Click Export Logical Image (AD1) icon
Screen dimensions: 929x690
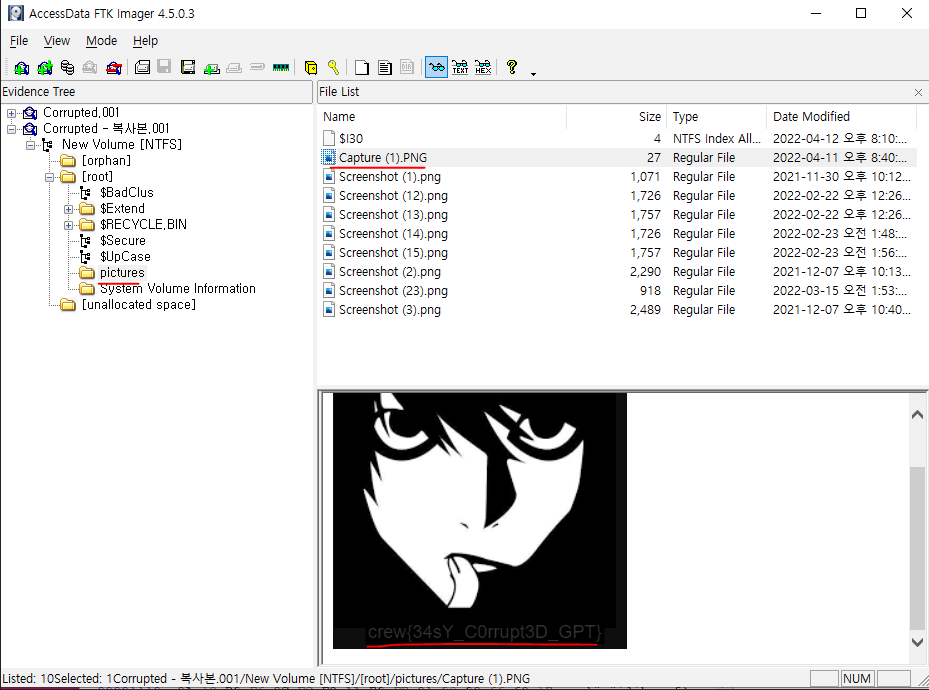[x=188, y=68]
